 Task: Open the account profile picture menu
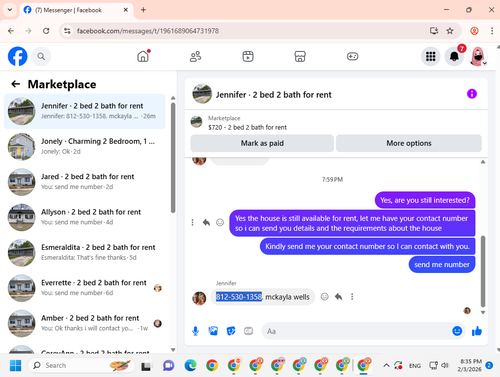tap(478, 56)
